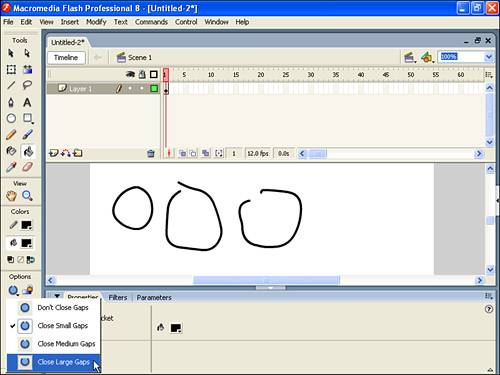Click the Timeline button
The image size is (500, 375).
[66, 58]
